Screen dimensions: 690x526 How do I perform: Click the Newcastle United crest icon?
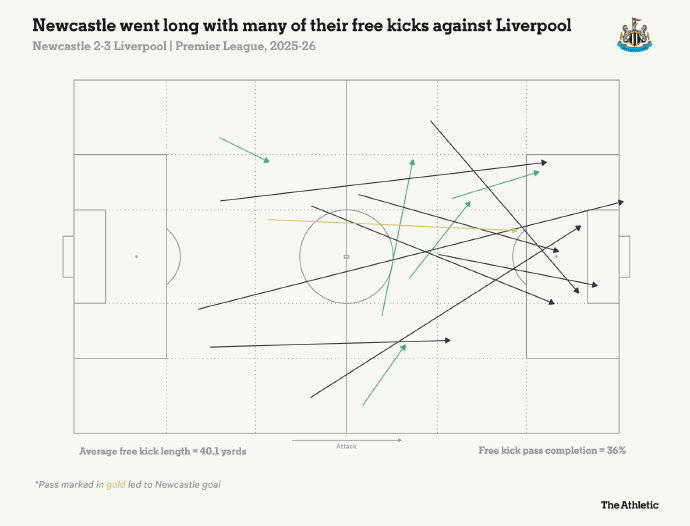(x=635, y=35)
